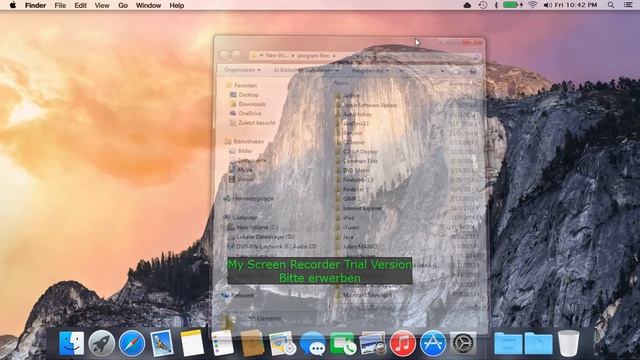This screenshot has width=640, height=360.
Task: Open Reminders list icon in Dock
Action: coord(222,343)
